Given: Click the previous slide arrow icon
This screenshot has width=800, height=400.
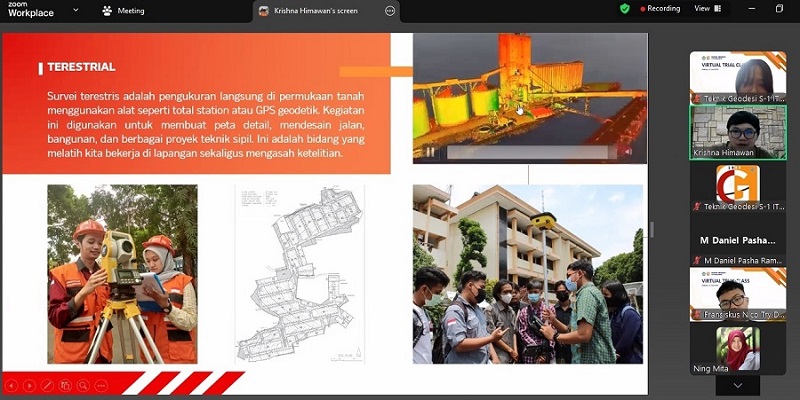Looking at the screenshot, I should 13,384.
